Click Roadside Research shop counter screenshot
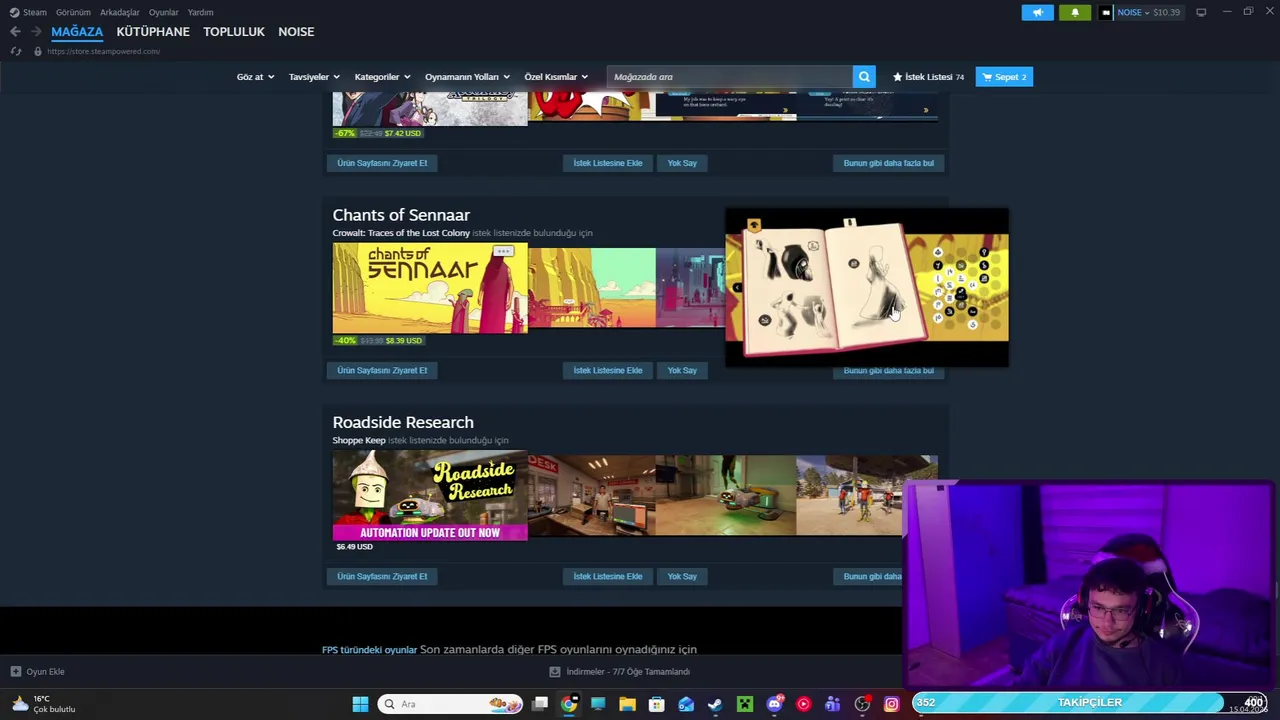Viewport: 1280px width, 720px height. [x=591, y=496]
